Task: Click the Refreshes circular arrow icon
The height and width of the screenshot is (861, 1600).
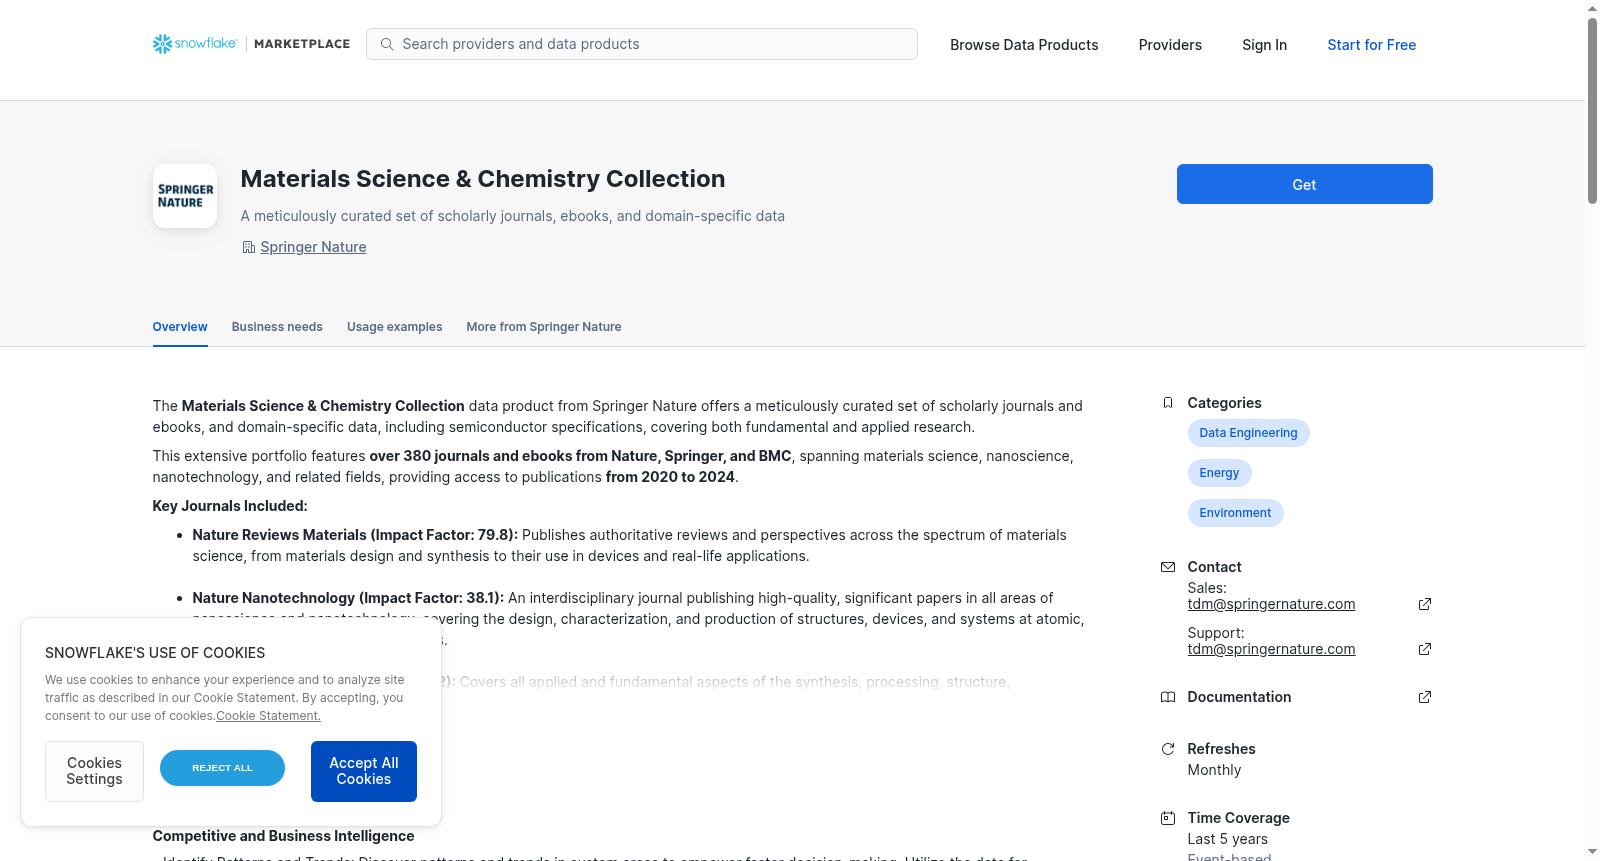Action: [x=1168, y=749]
